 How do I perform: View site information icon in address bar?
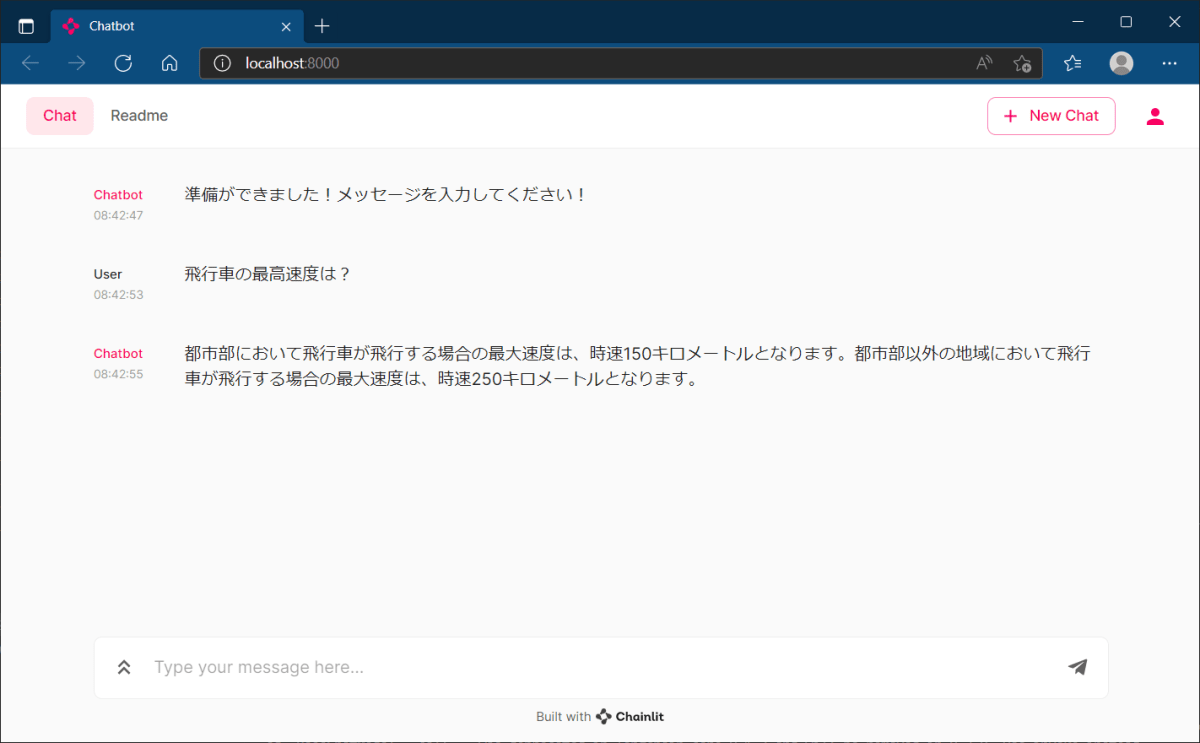coord(222,63)
